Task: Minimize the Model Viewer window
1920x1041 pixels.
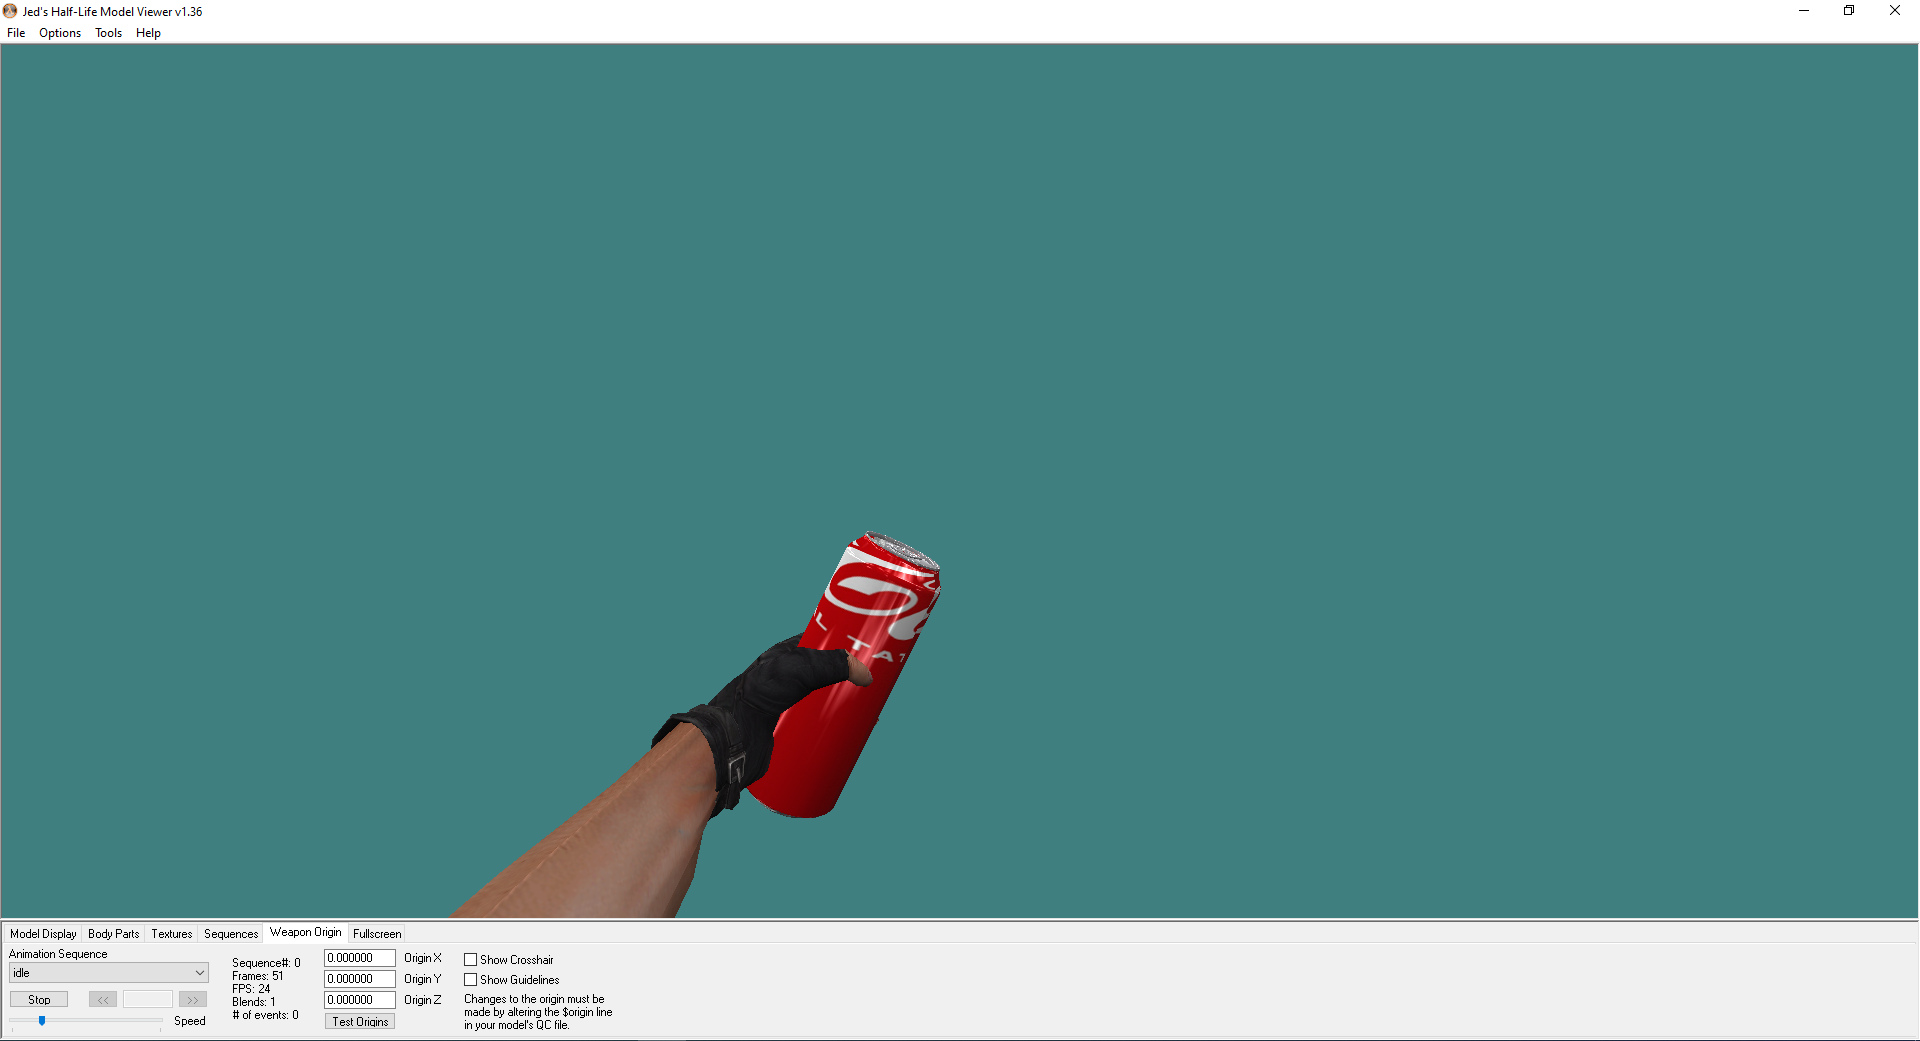Action: click(1804, 11)
